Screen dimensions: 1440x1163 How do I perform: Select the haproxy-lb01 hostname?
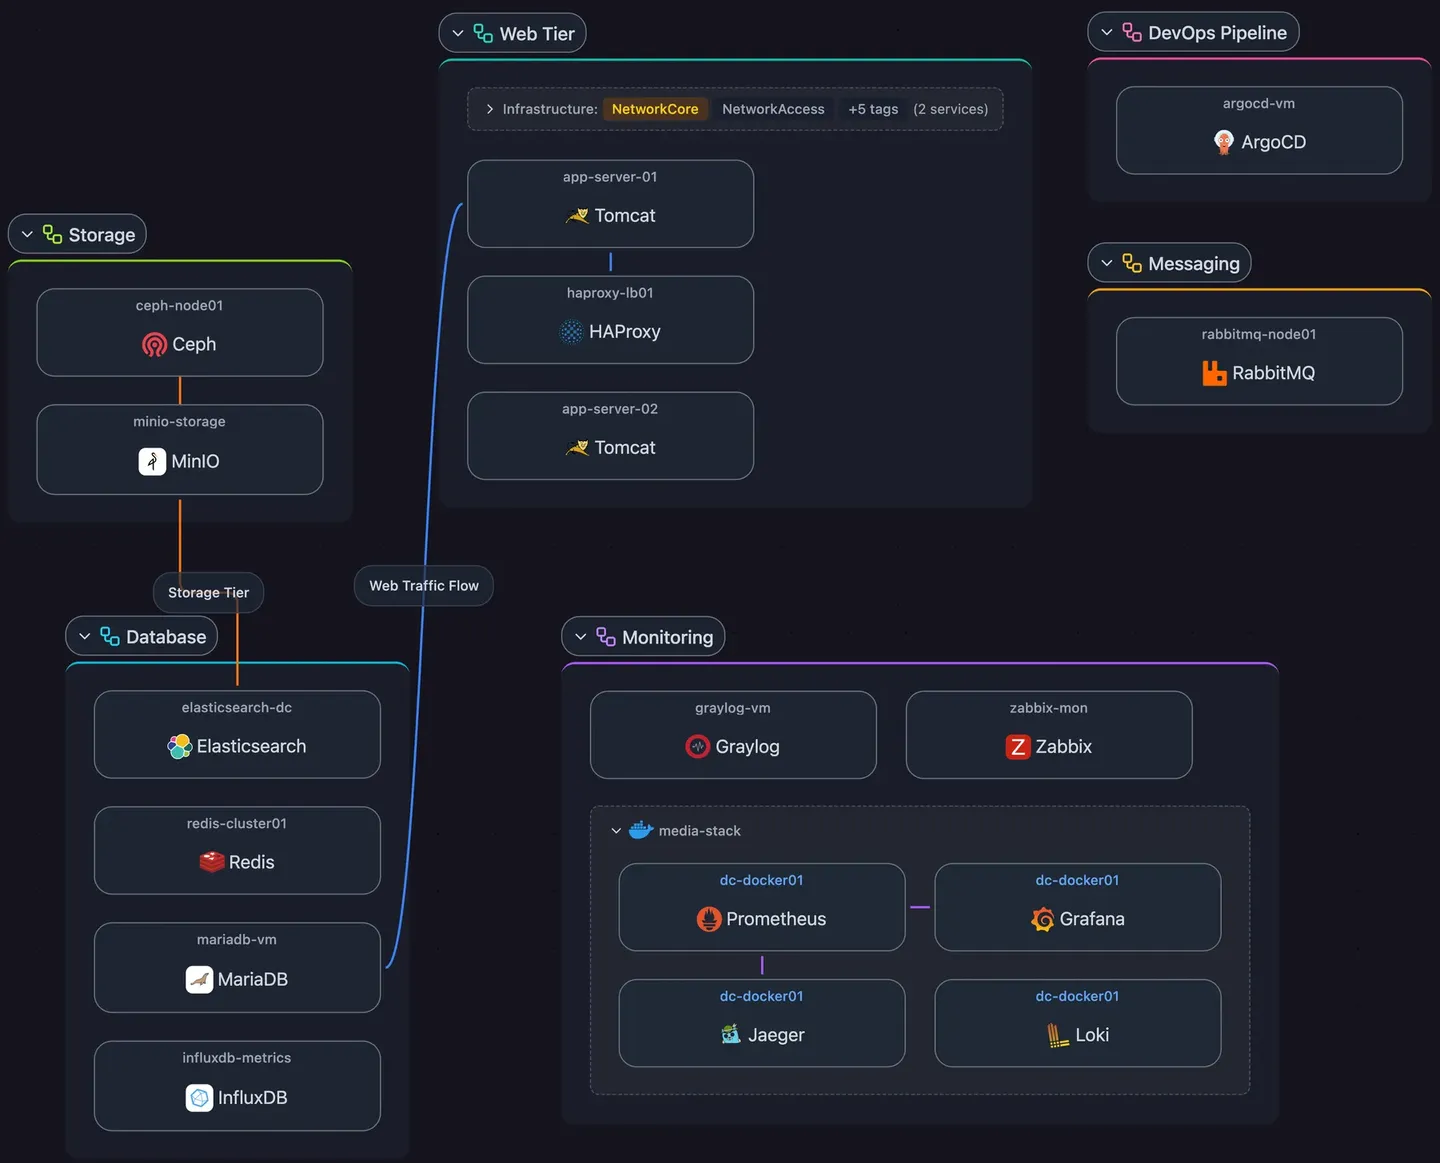(x=610, y=293)
